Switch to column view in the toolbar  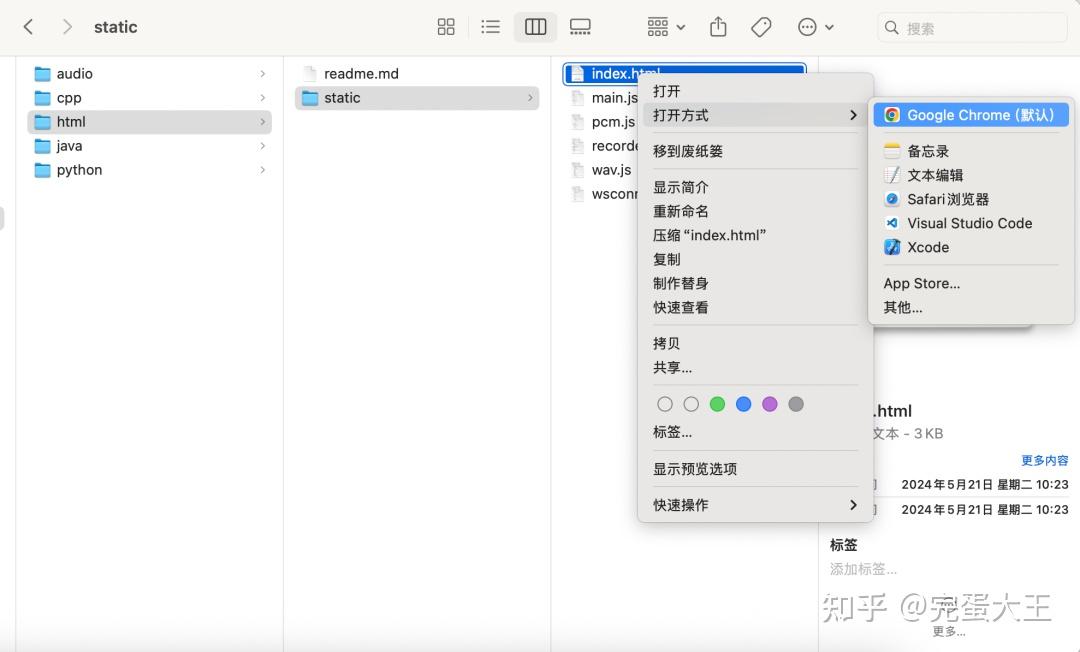click(x=535, y=27)
